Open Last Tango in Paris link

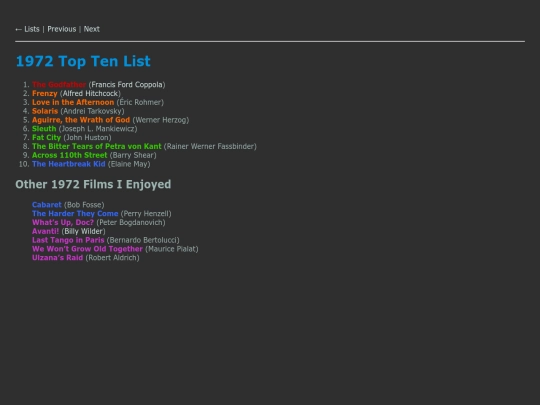point(68,240)
